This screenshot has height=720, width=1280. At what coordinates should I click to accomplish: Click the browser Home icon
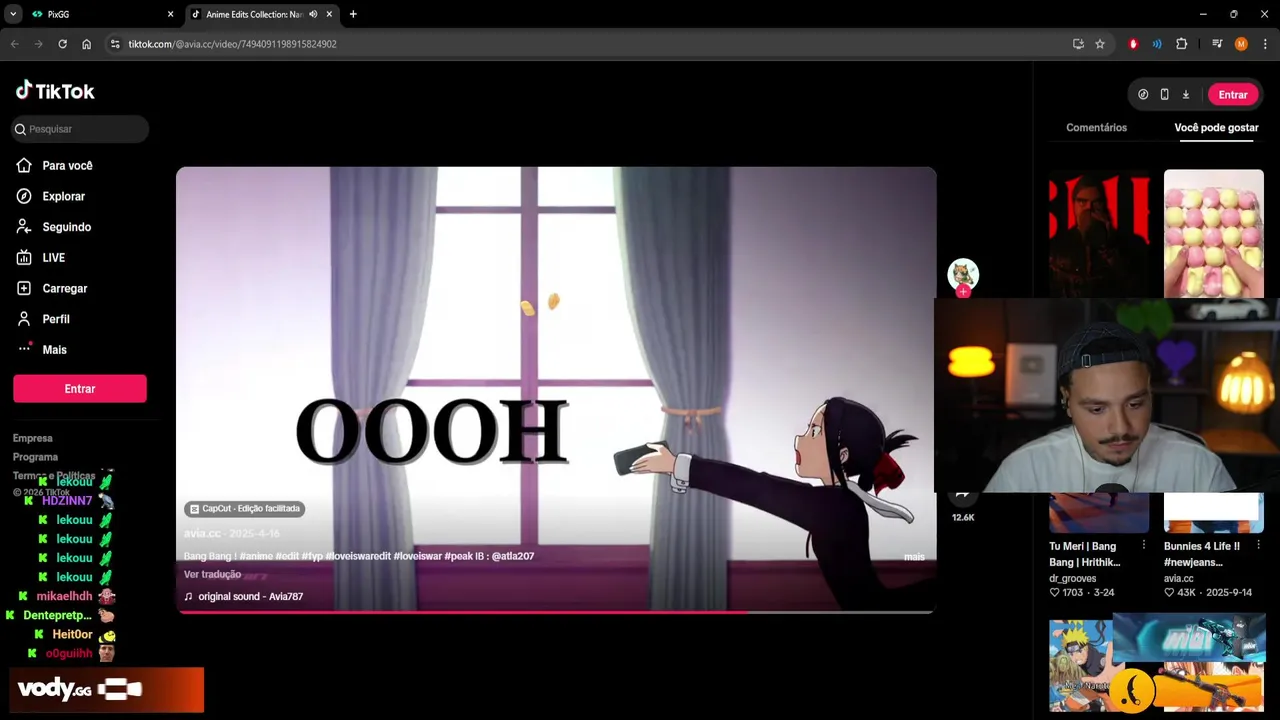[x=87, y=44]
